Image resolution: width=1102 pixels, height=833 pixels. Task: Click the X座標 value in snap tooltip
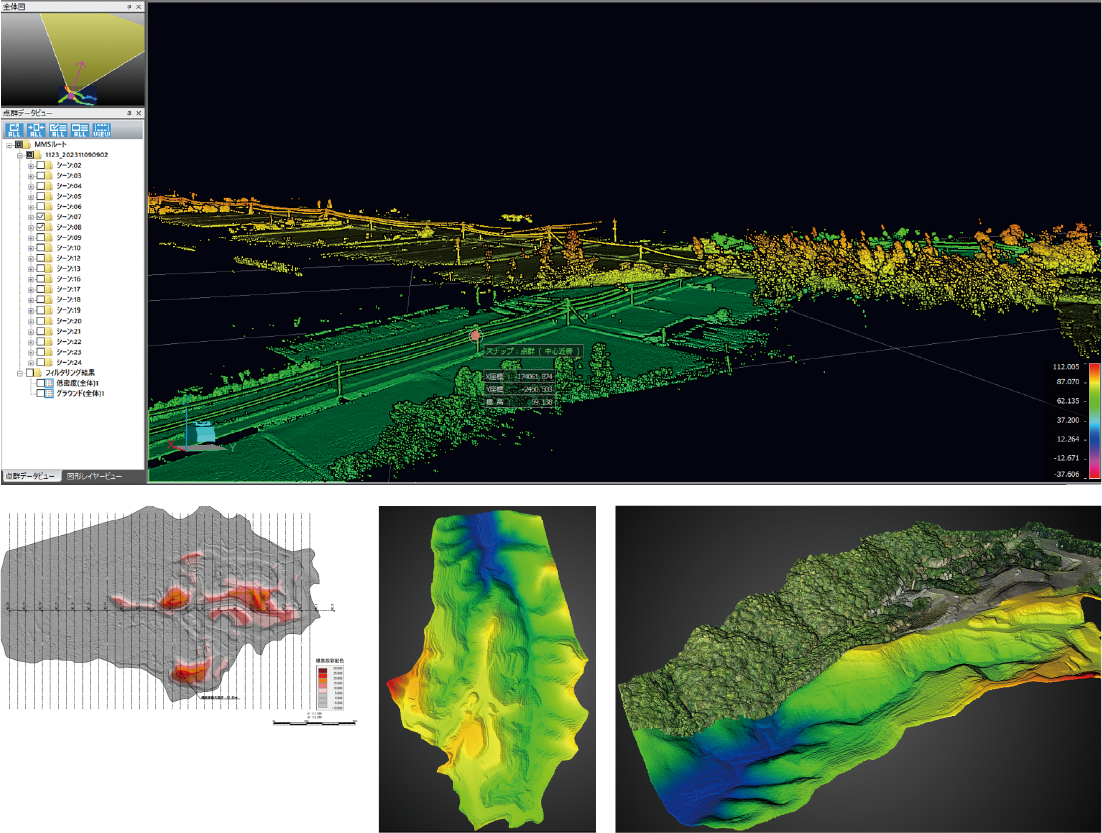[534, 376]
